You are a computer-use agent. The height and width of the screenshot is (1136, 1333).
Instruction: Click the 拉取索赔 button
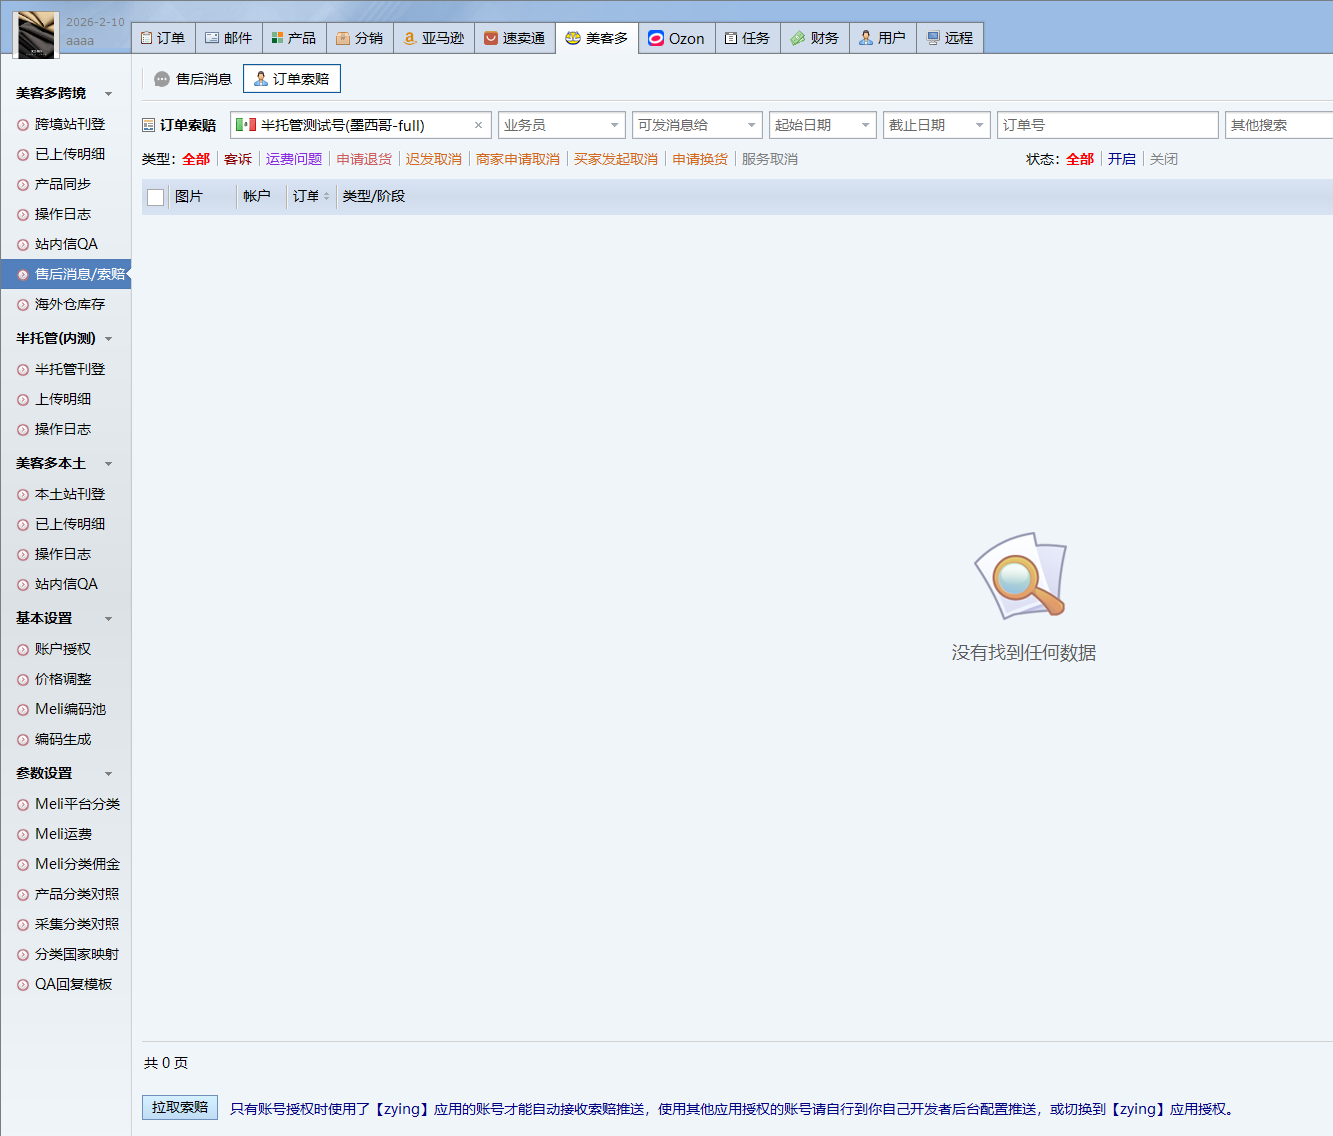[x=180, y=1107]
